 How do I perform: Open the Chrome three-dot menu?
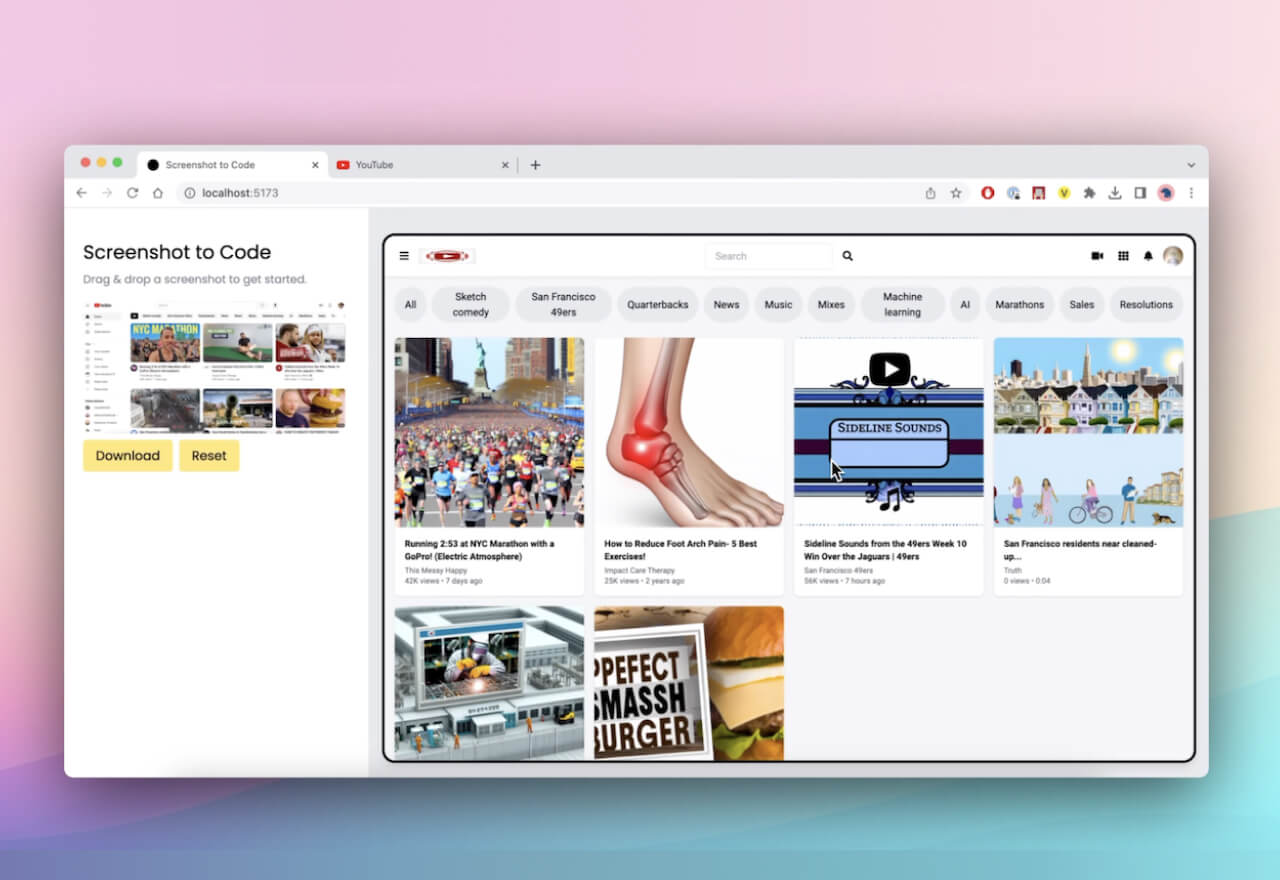pos(1191,193)
